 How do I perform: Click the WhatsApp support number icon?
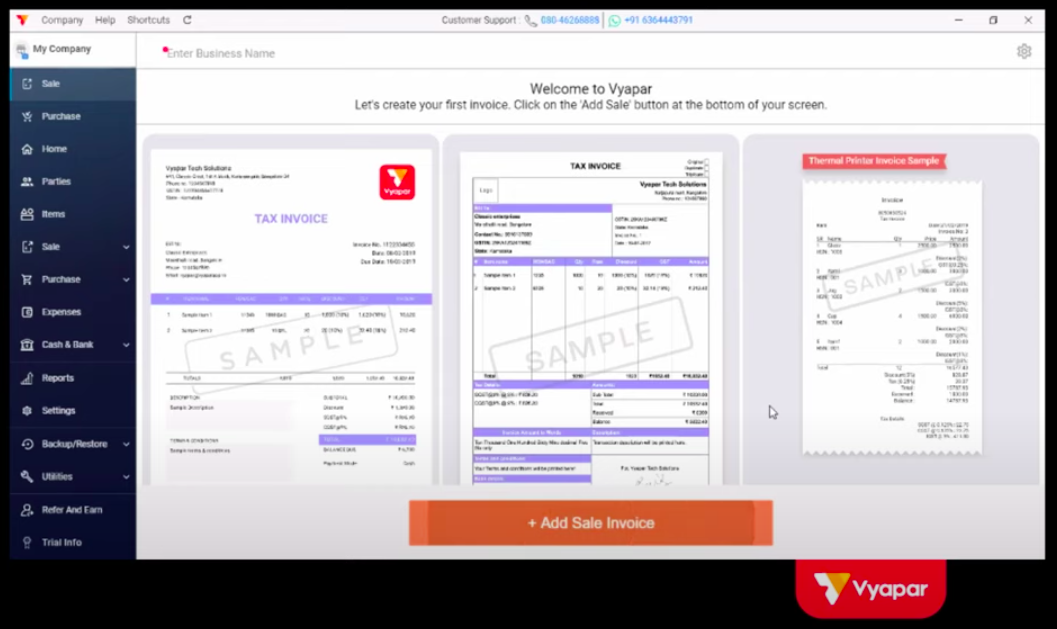pyautogui.click(x=614, y=20)
